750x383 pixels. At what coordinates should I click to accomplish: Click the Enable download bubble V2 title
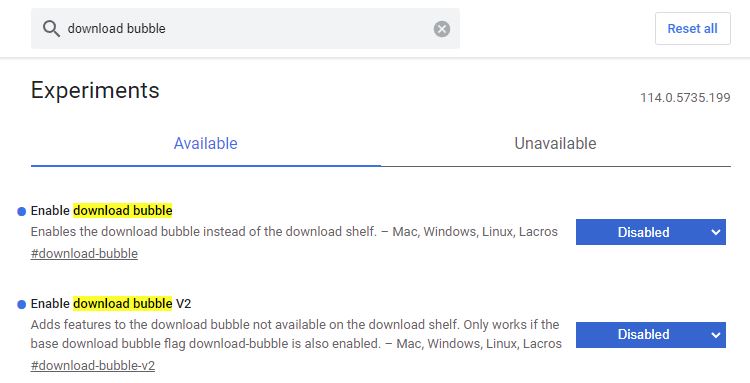click(111, 304)
